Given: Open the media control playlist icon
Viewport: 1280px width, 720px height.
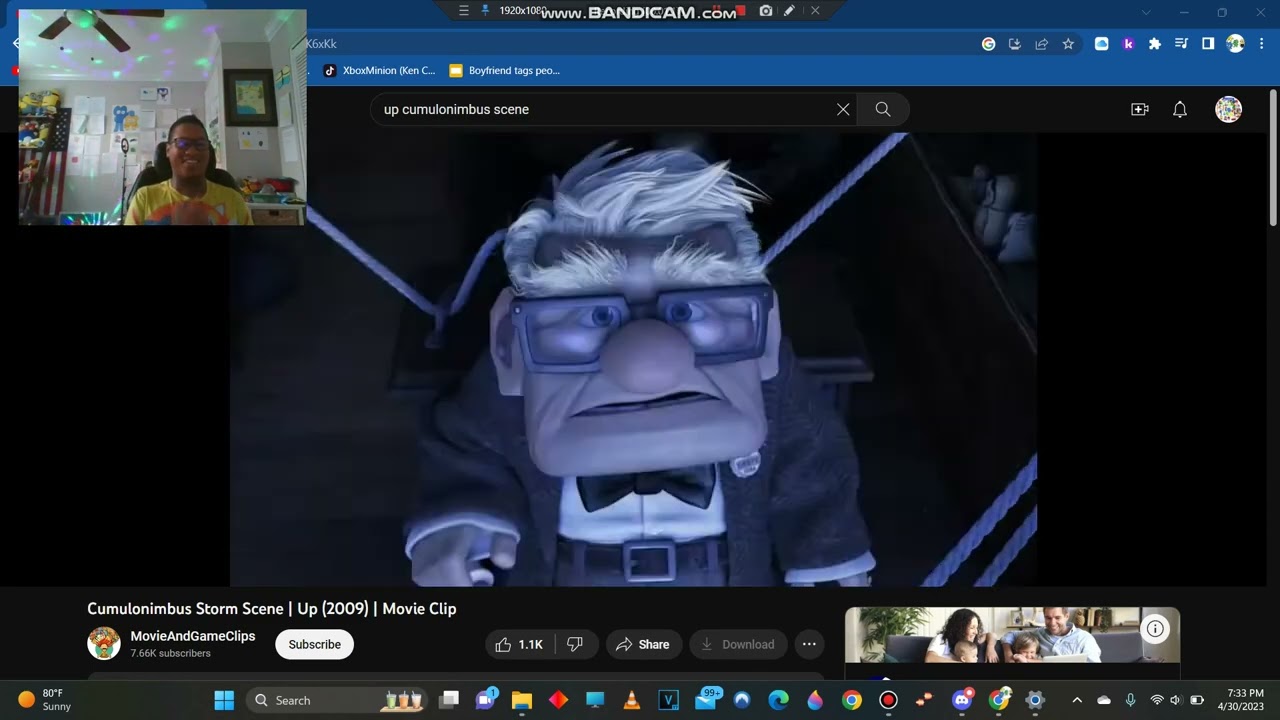Looking at the screenshot, I should click(1181, 44).
